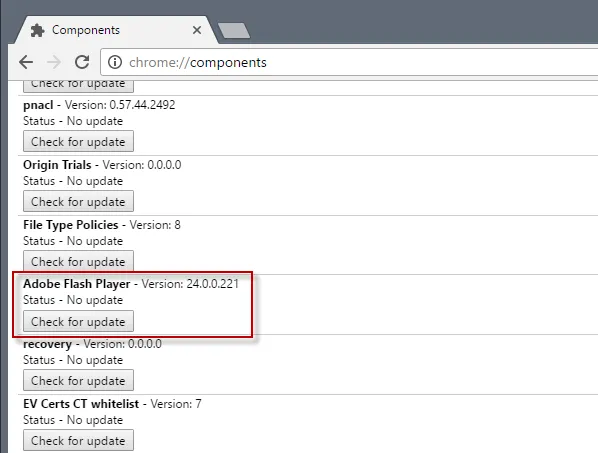Check for update for EV Certs CT whitelist
The height and width of the screenshot is (453, 598).
point(78,440)
